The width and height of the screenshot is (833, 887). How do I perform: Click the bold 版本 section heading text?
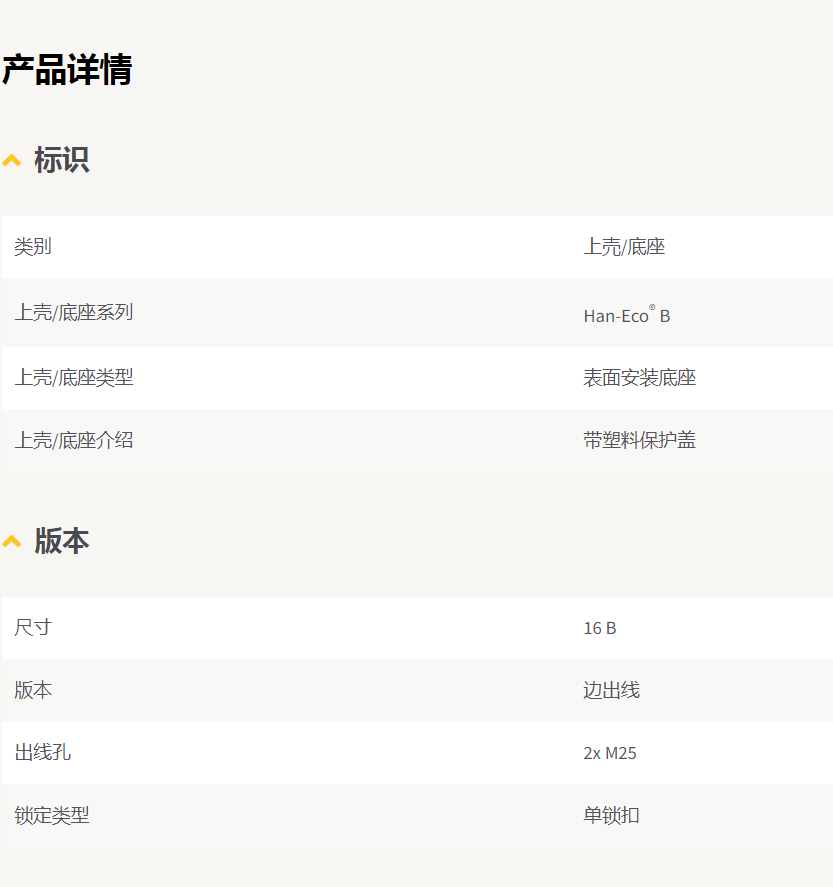tap(62, 541)
